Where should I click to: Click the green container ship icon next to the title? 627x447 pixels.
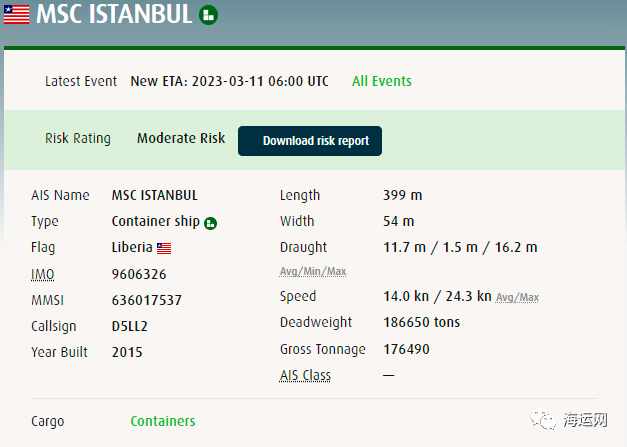click(x=208, y=15)
